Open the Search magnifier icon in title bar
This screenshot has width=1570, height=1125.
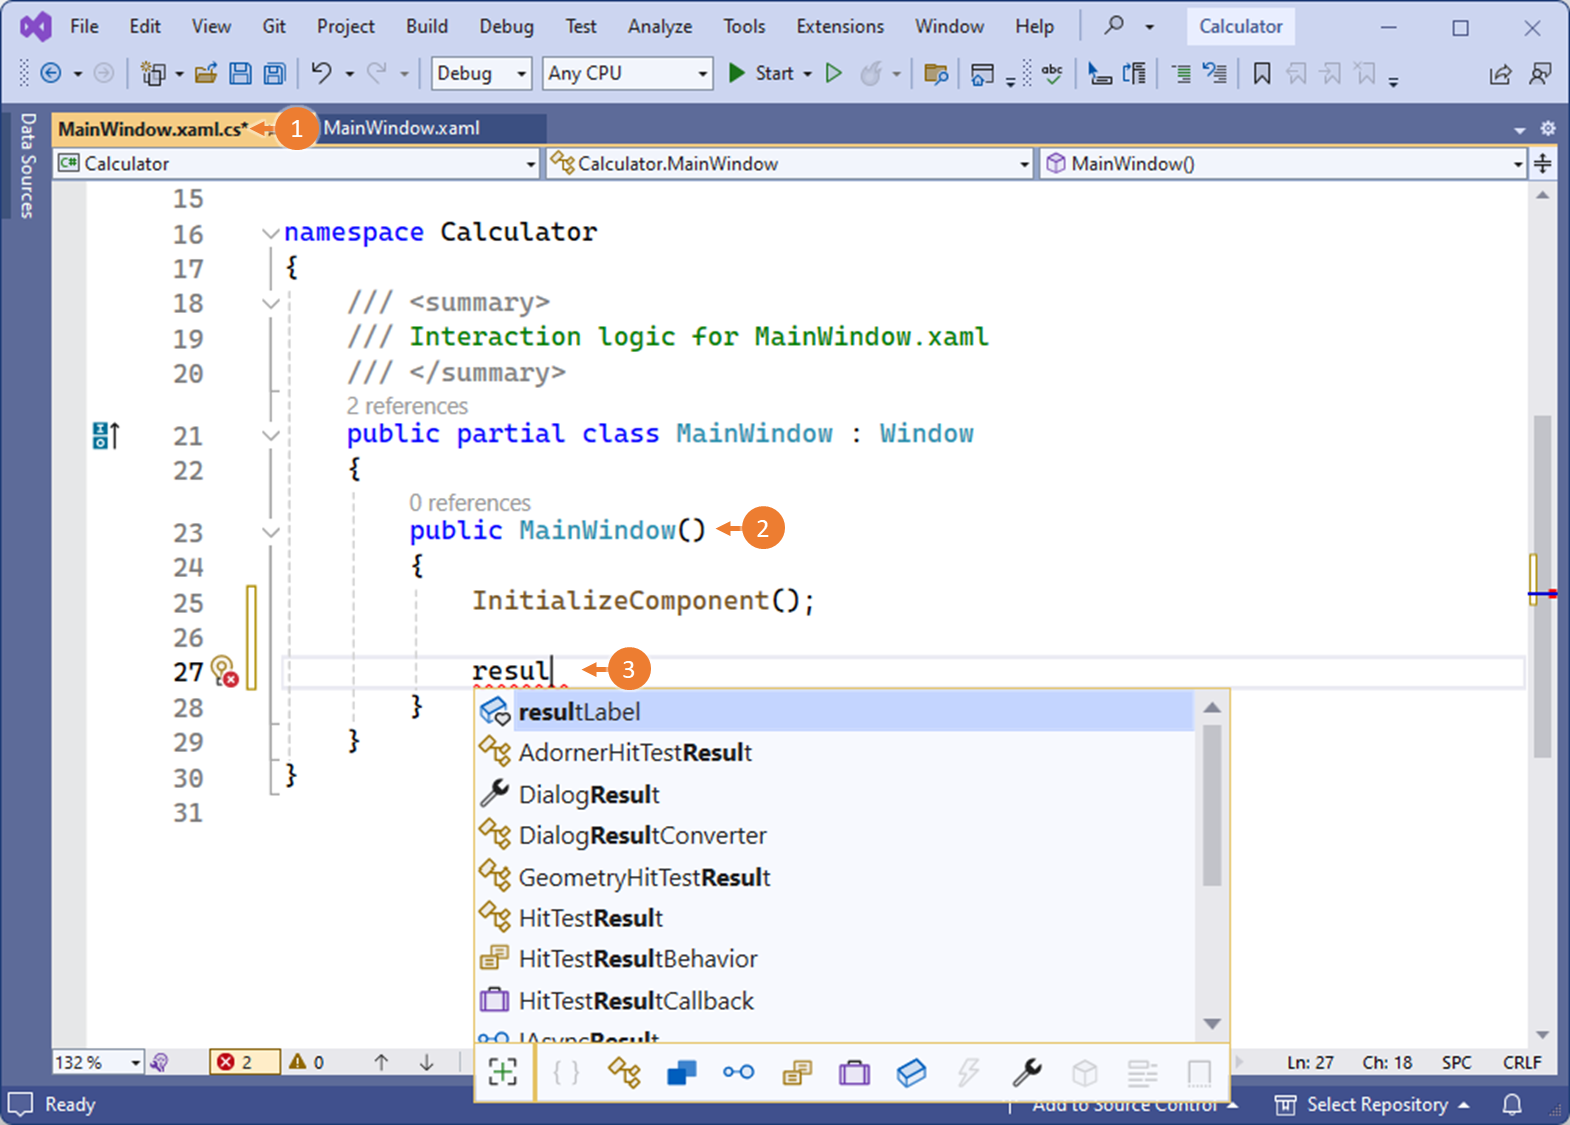coord(1114,25)
